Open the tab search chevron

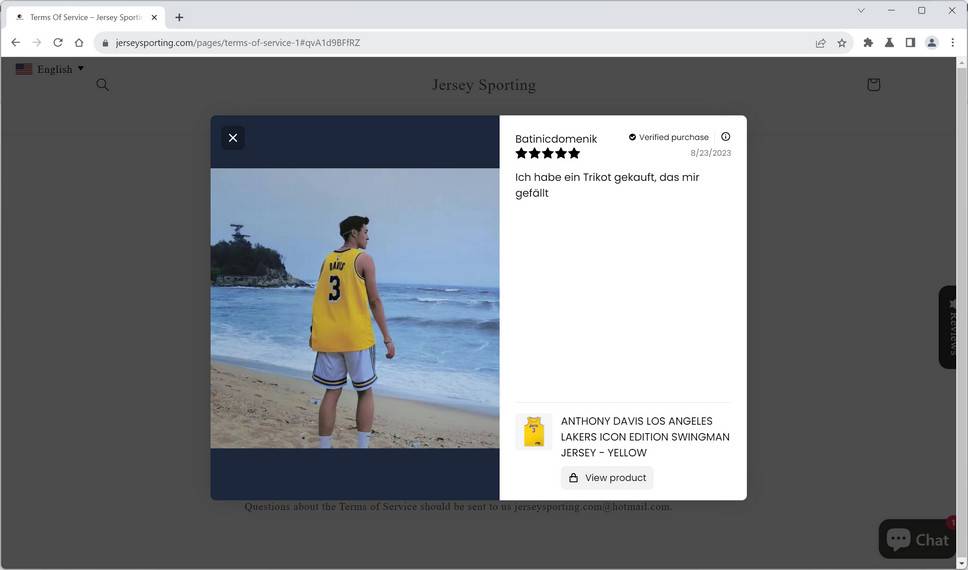pyautogui.click(x=861, y=10)
